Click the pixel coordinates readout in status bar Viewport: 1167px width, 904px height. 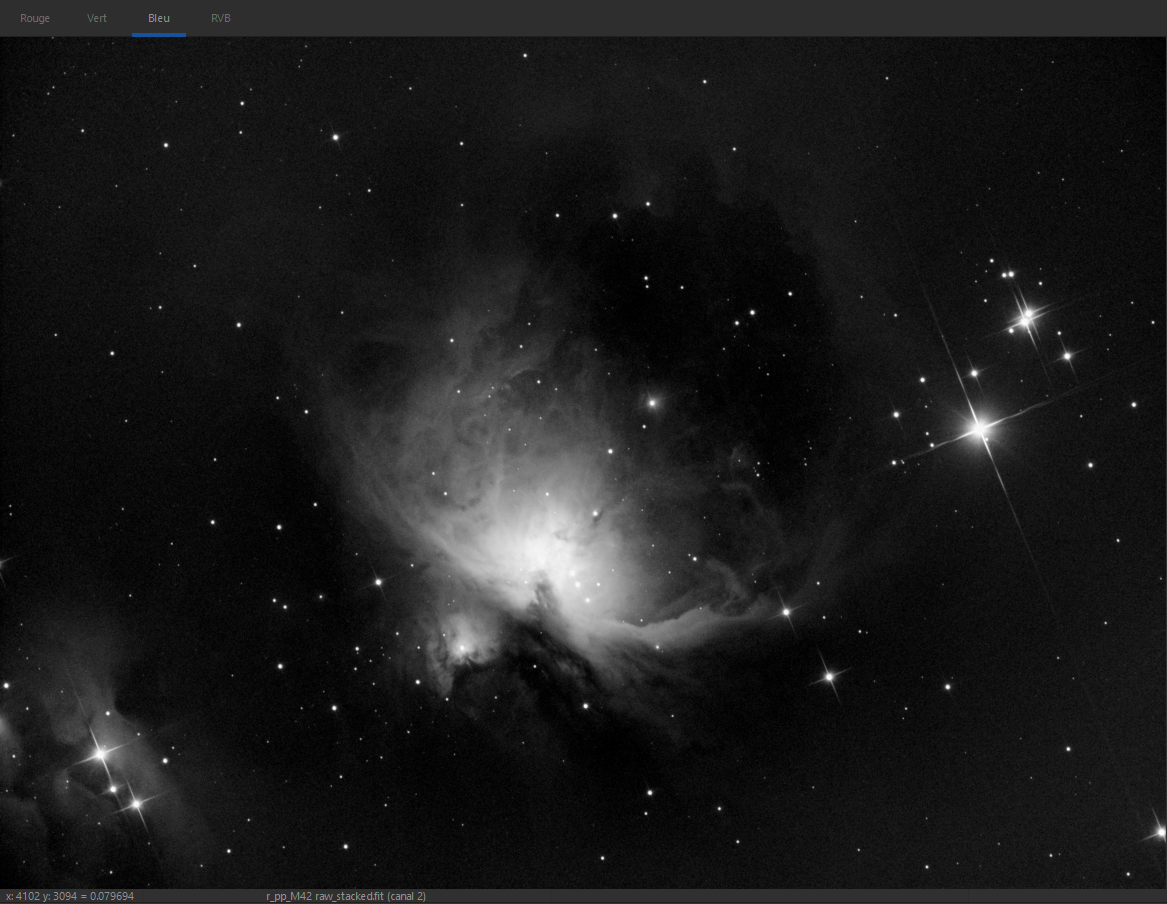click(70, 896)
